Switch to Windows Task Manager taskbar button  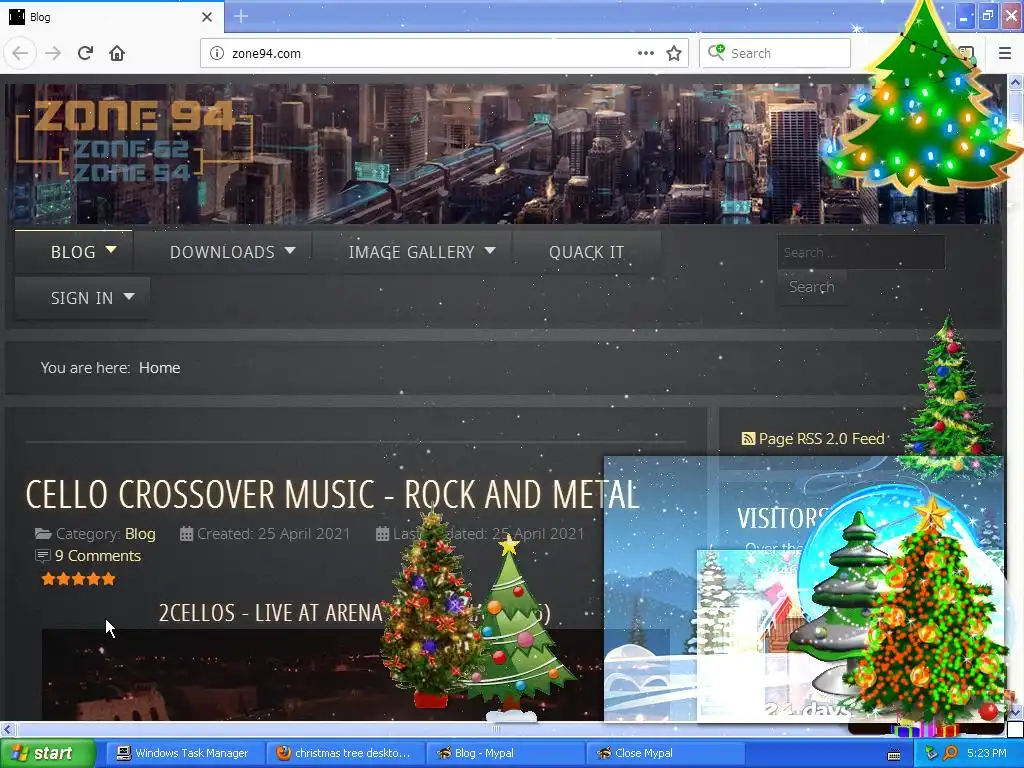click(183, 754)
